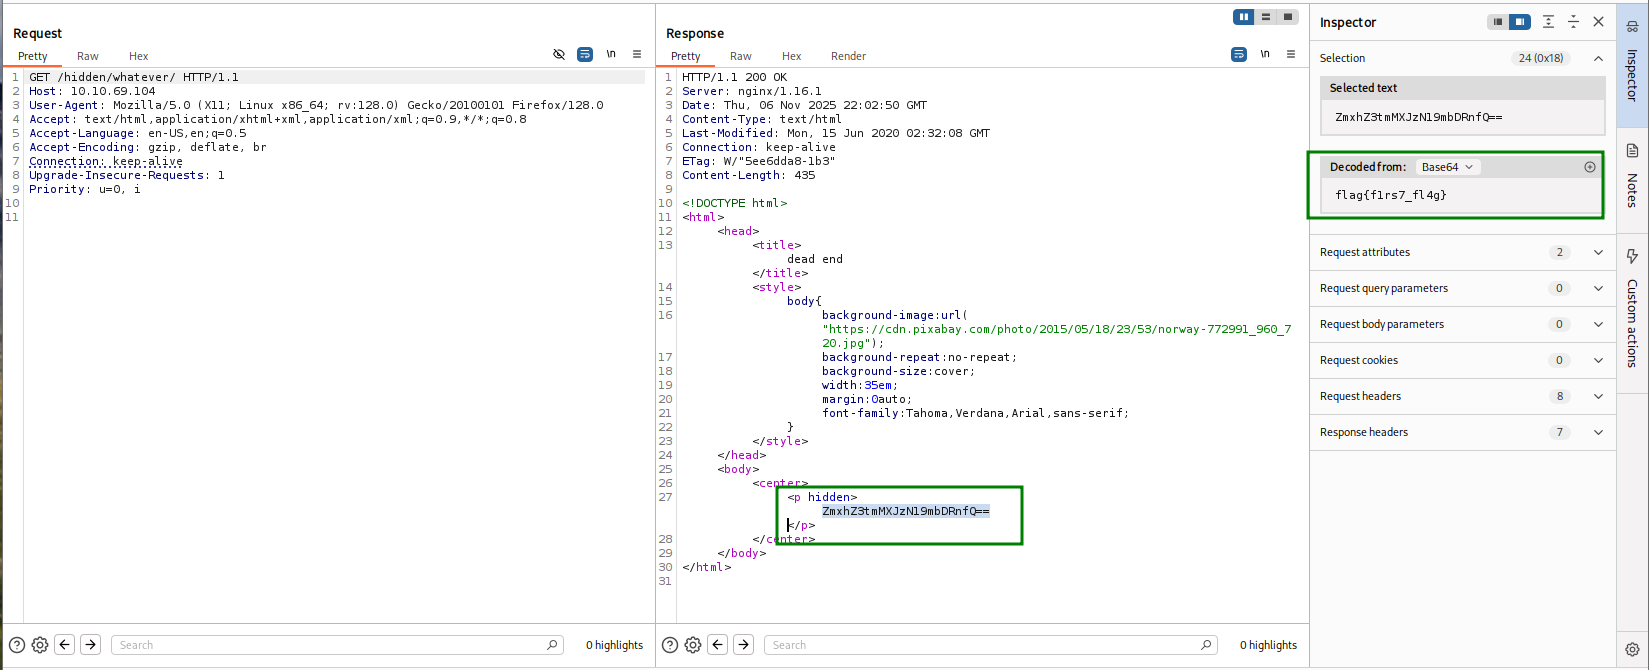Click Response search magnifier icon
The image size is (1649, 670).
pyautogui.click(x=1206, y=645)
